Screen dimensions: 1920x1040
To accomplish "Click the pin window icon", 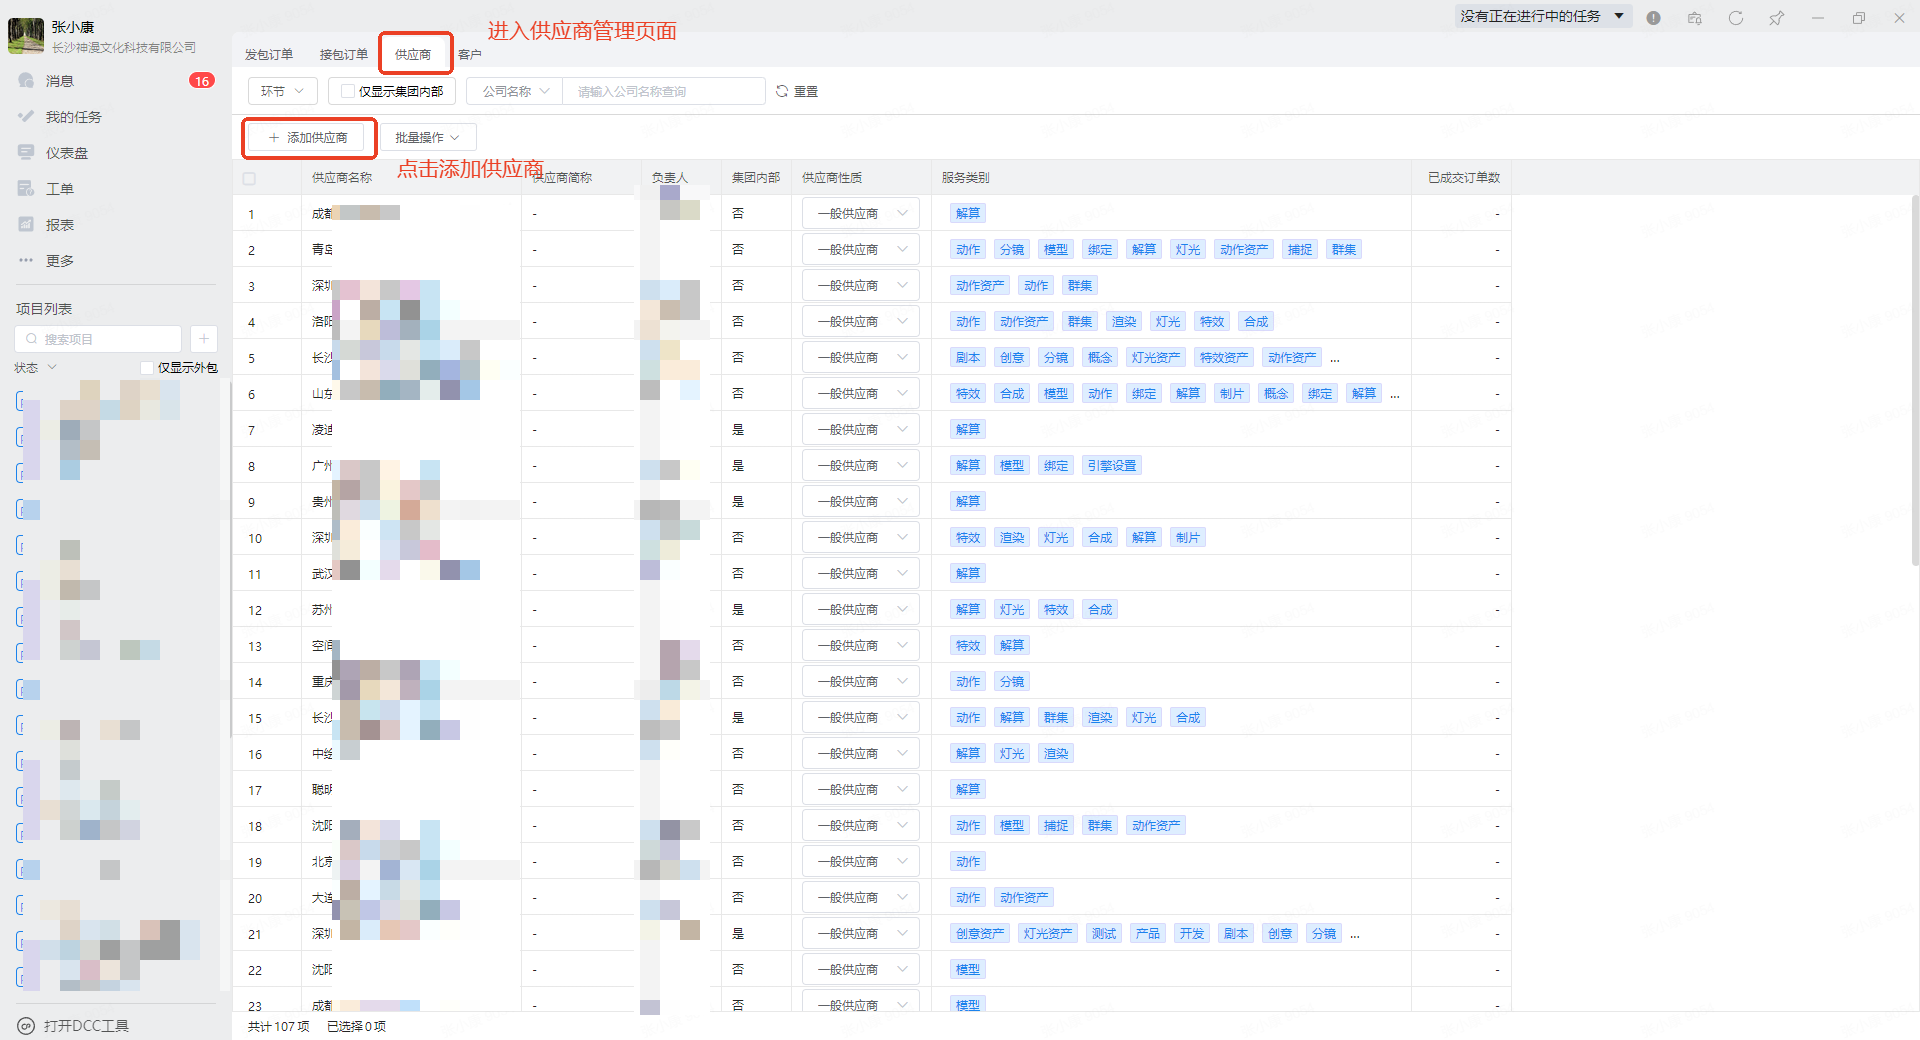I will coord(1776,18).
